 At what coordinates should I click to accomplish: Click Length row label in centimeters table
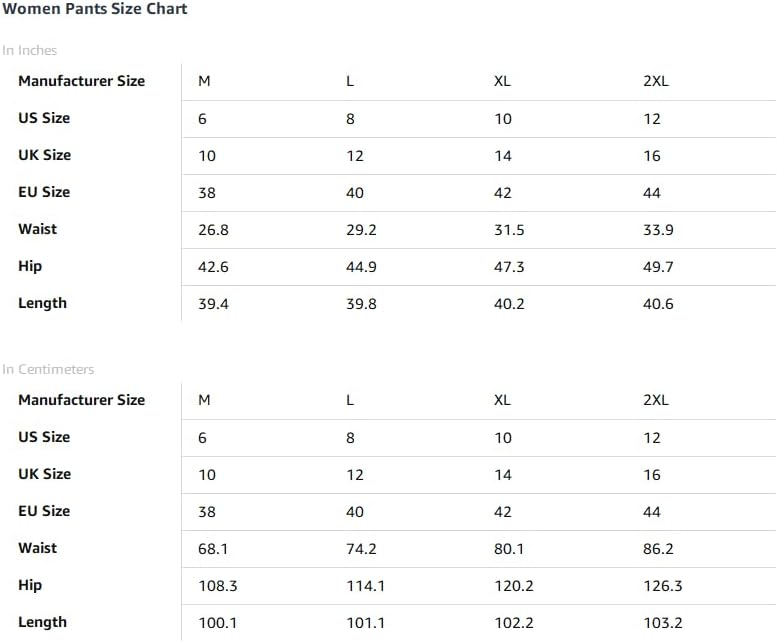tap(43, 623)
